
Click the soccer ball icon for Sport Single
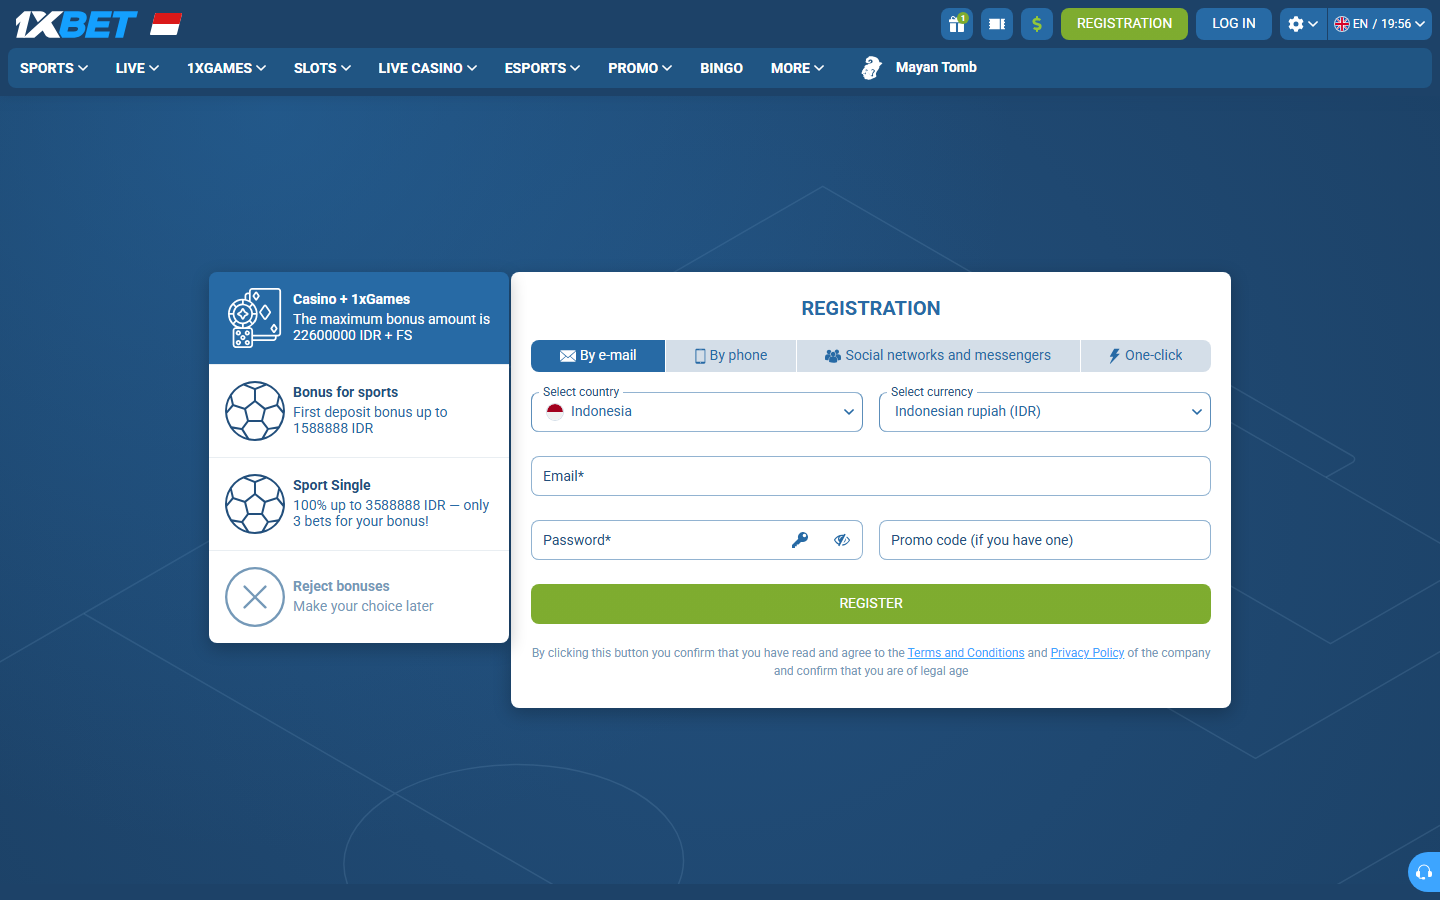(x=255, y=504)
